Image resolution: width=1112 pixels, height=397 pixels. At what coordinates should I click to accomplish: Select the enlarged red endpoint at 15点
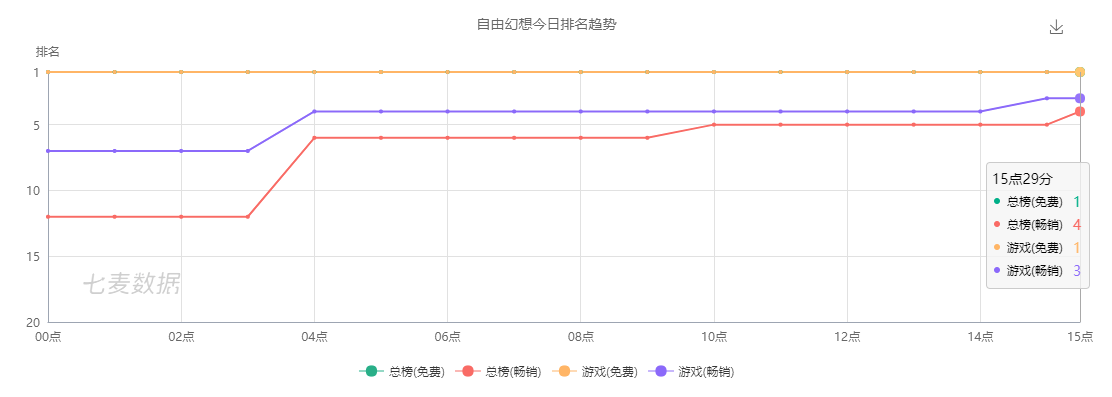(x=1079, y=111)
